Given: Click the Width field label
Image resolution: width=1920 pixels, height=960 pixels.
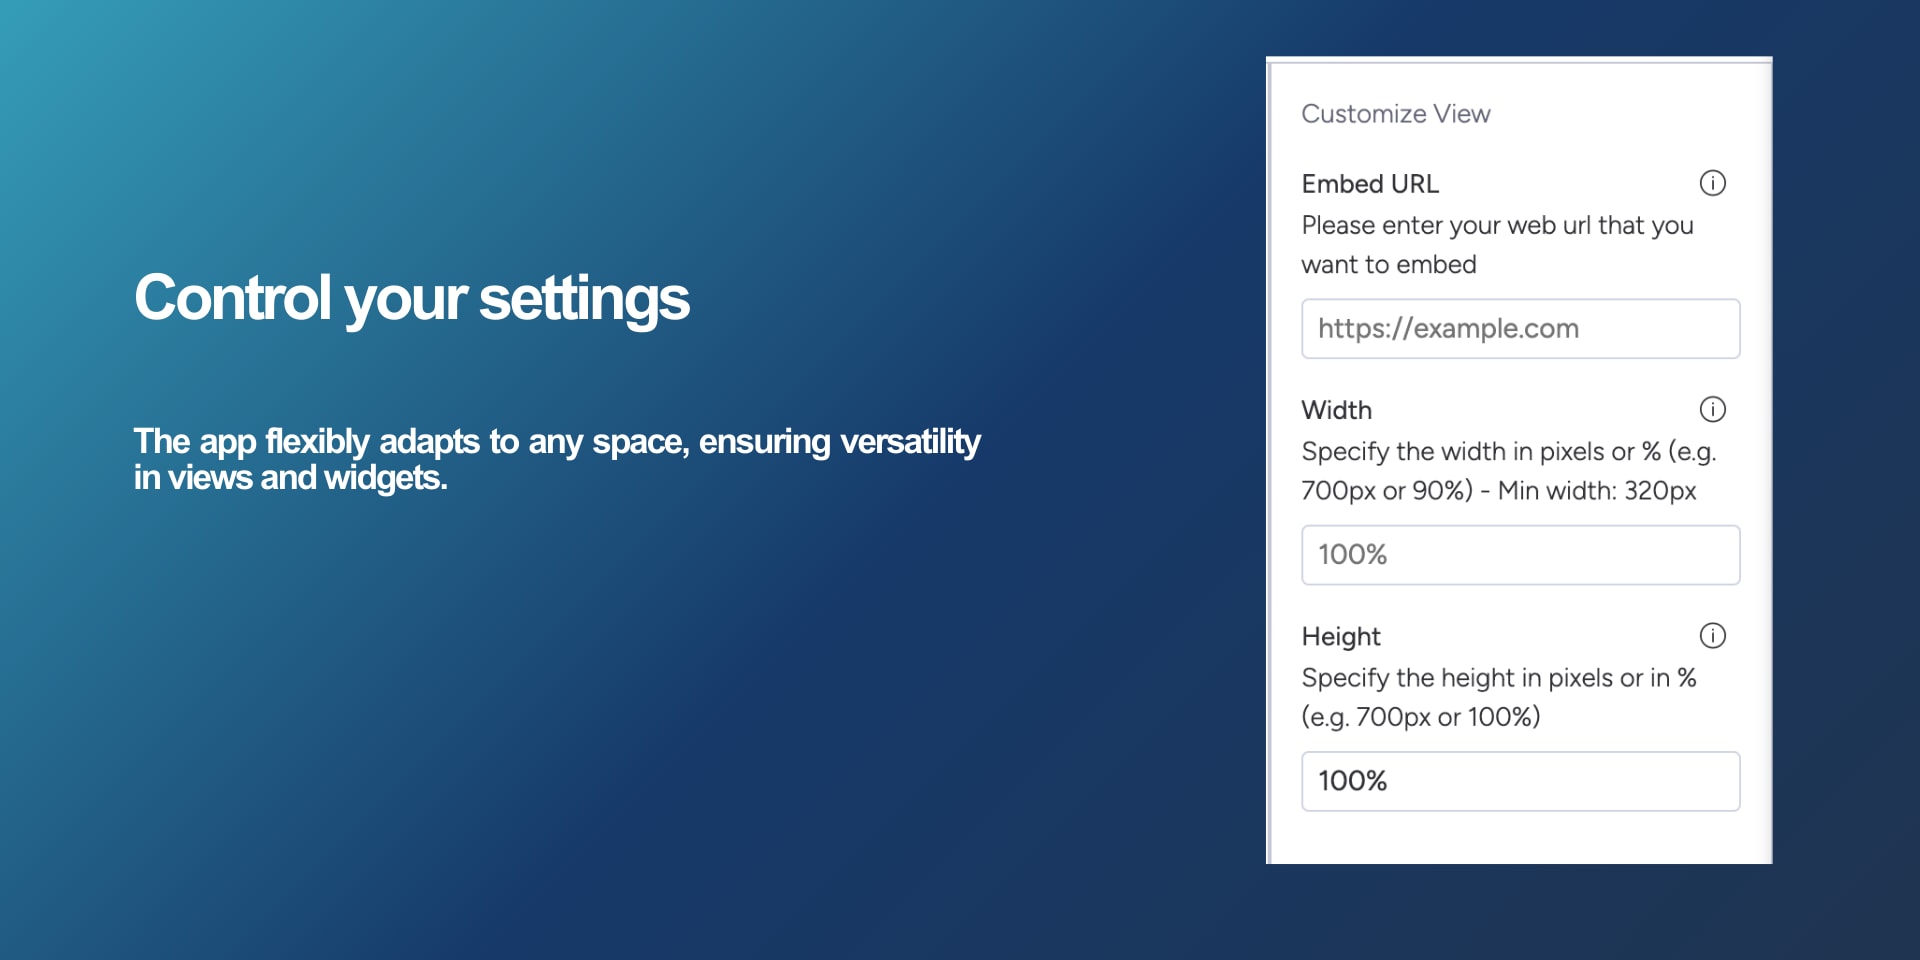Looking at the screenshot, I should click(x=1336, y=410).
